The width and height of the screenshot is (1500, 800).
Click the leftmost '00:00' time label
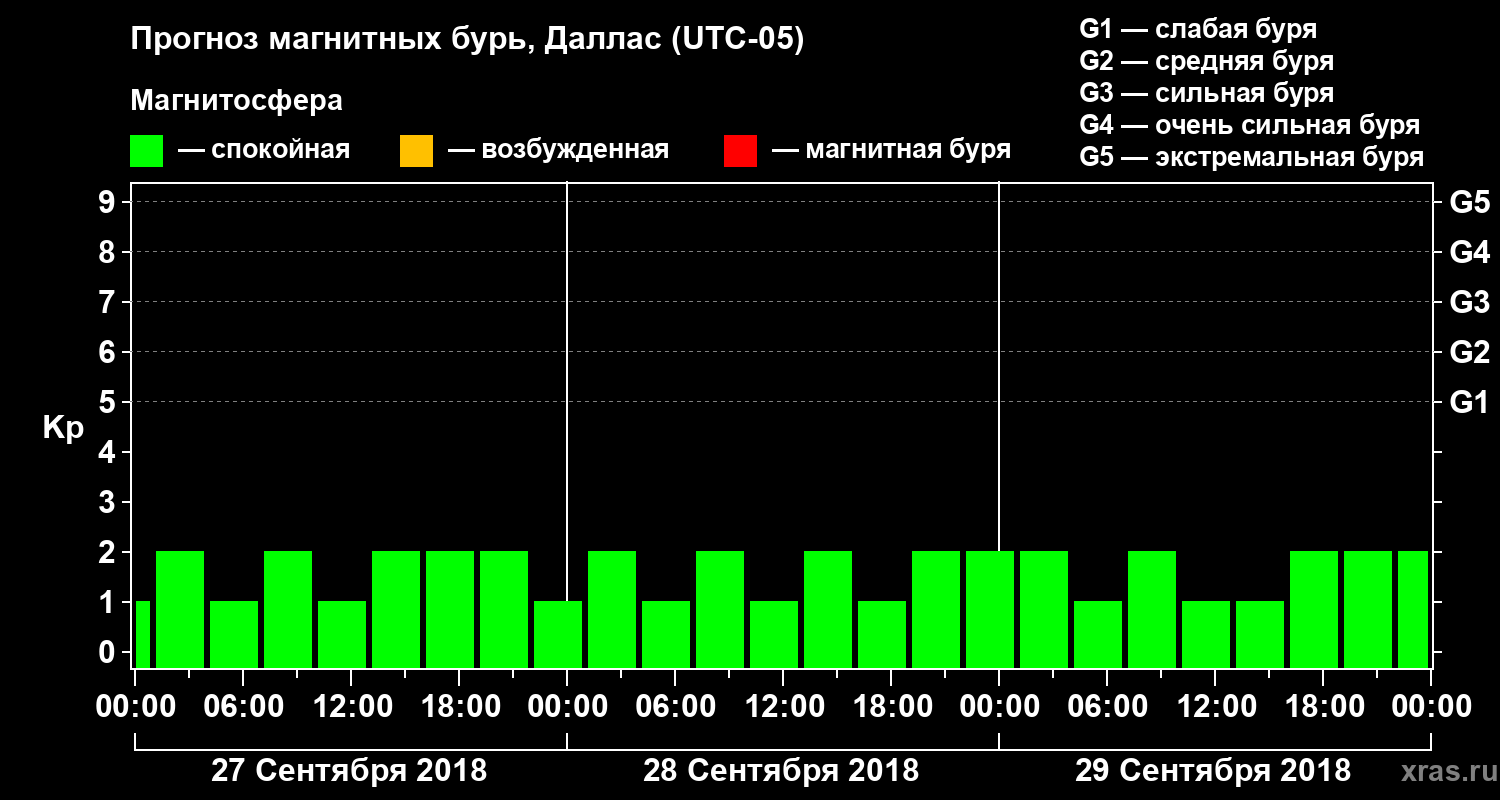click(135, 706)
